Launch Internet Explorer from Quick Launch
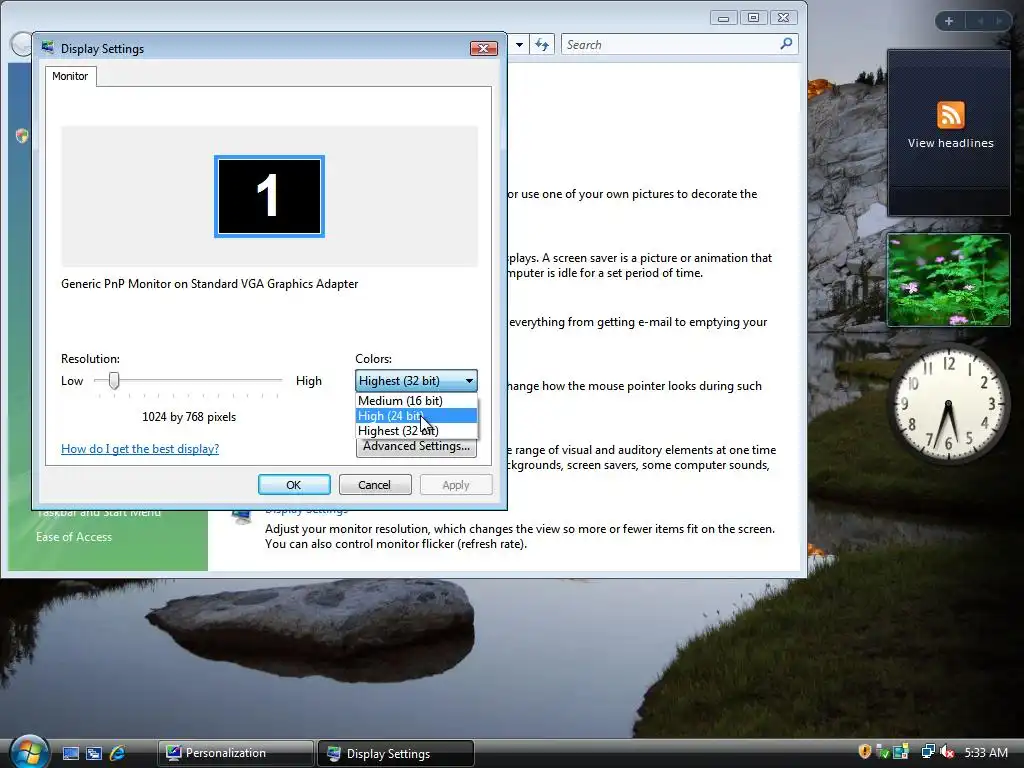Image resolution: width=1024 pixels, height=768 pixels. tap(118, 753)
